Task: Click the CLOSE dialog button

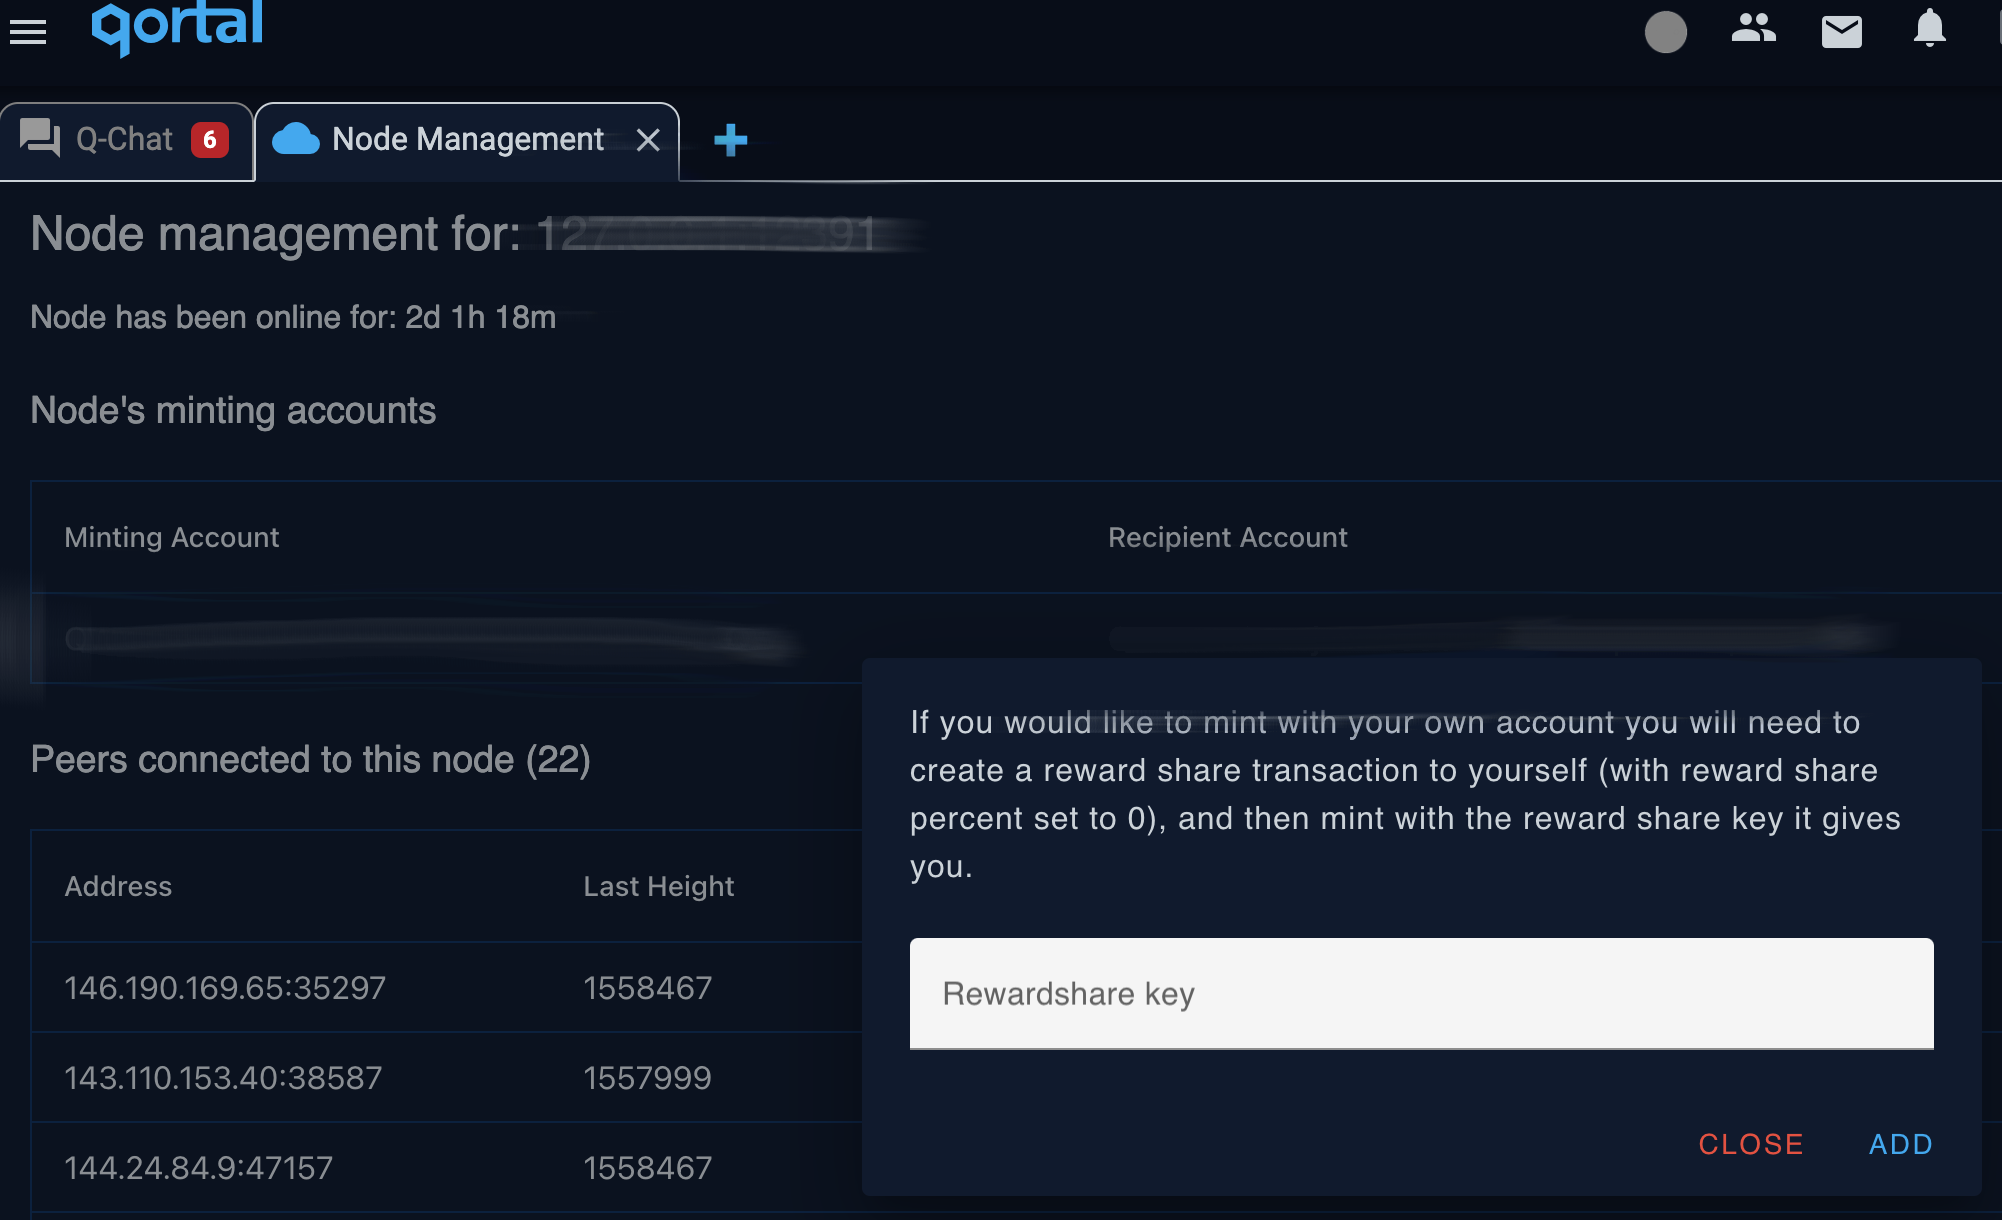Action: pyautogui.click(x=1751, y=1144)
